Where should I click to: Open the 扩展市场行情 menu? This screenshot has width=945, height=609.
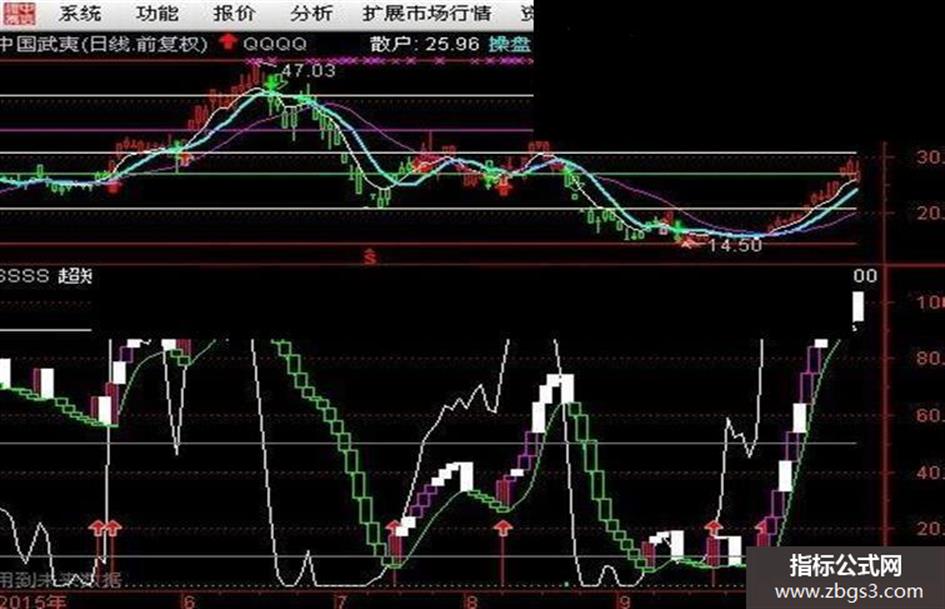click(x=427, y=13)
